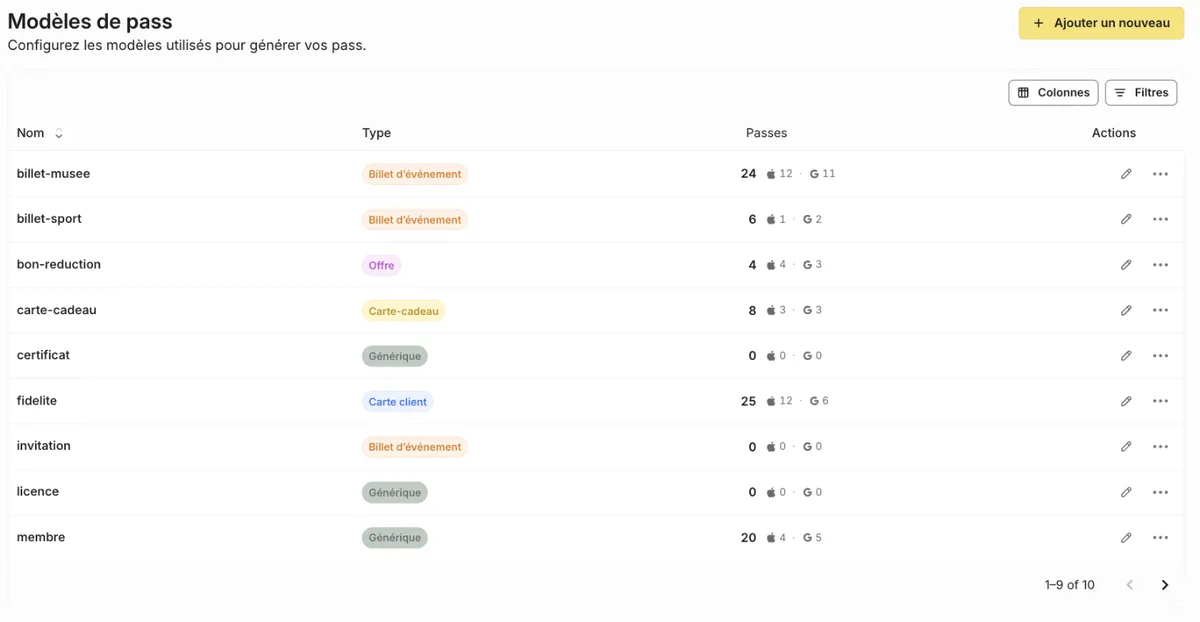Open more options for invitation row
This screenshot has height=622, width=1200.
[1160, 447]
